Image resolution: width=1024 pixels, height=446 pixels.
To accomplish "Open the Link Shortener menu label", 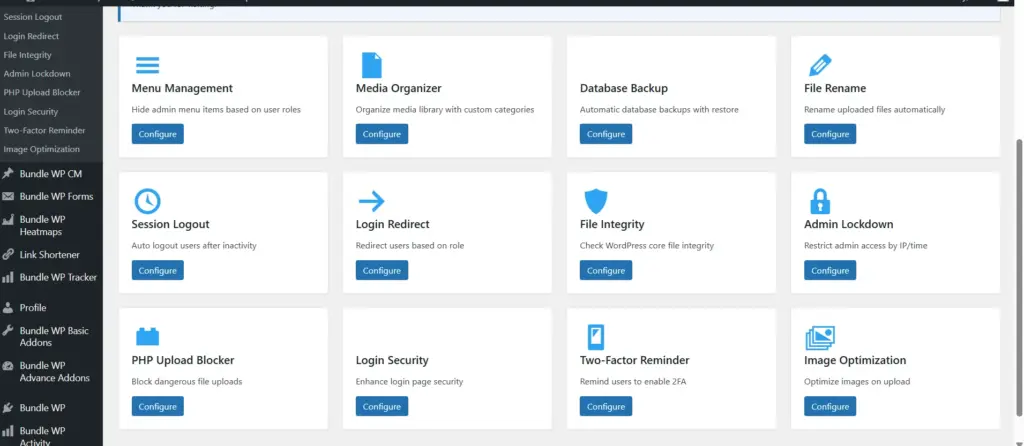I will coord(50,255).
